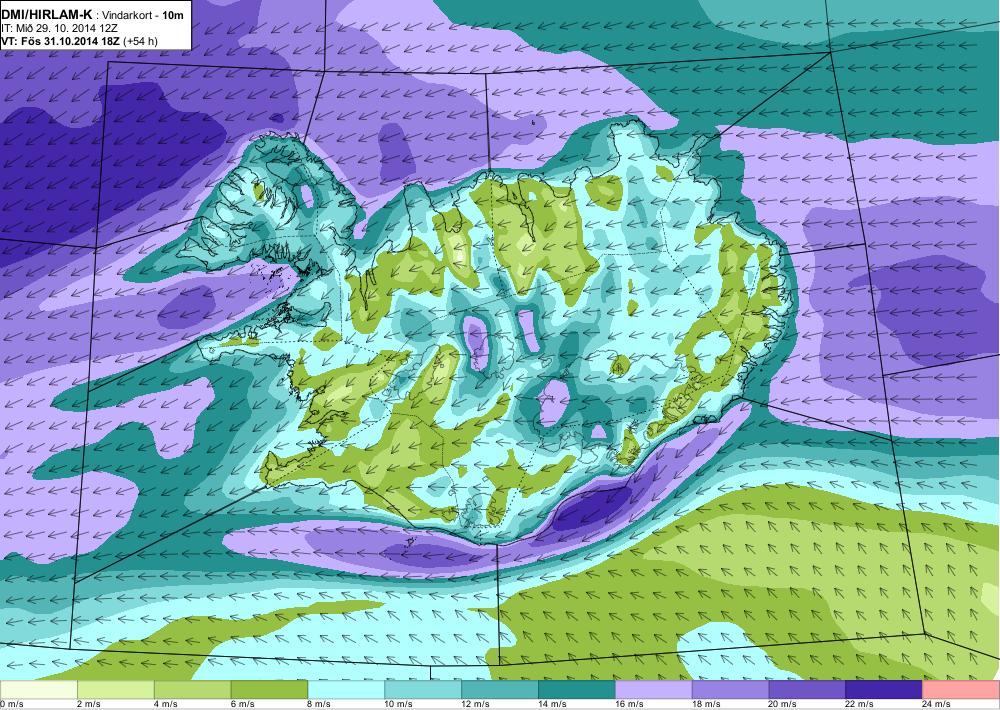Click the pale yellow 0–2 m/s legend swatch
The height and width of the screenshot is (710, 1000).
click(39, 690)
